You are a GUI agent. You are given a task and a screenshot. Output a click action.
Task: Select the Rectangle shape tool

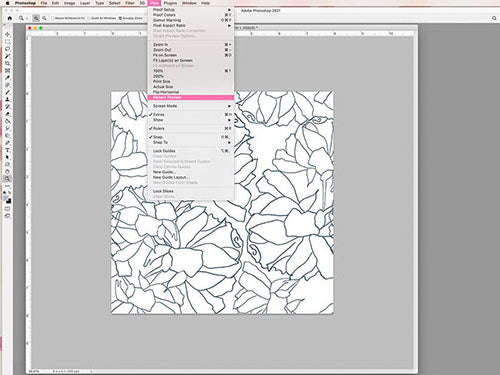tap(7, 164)
